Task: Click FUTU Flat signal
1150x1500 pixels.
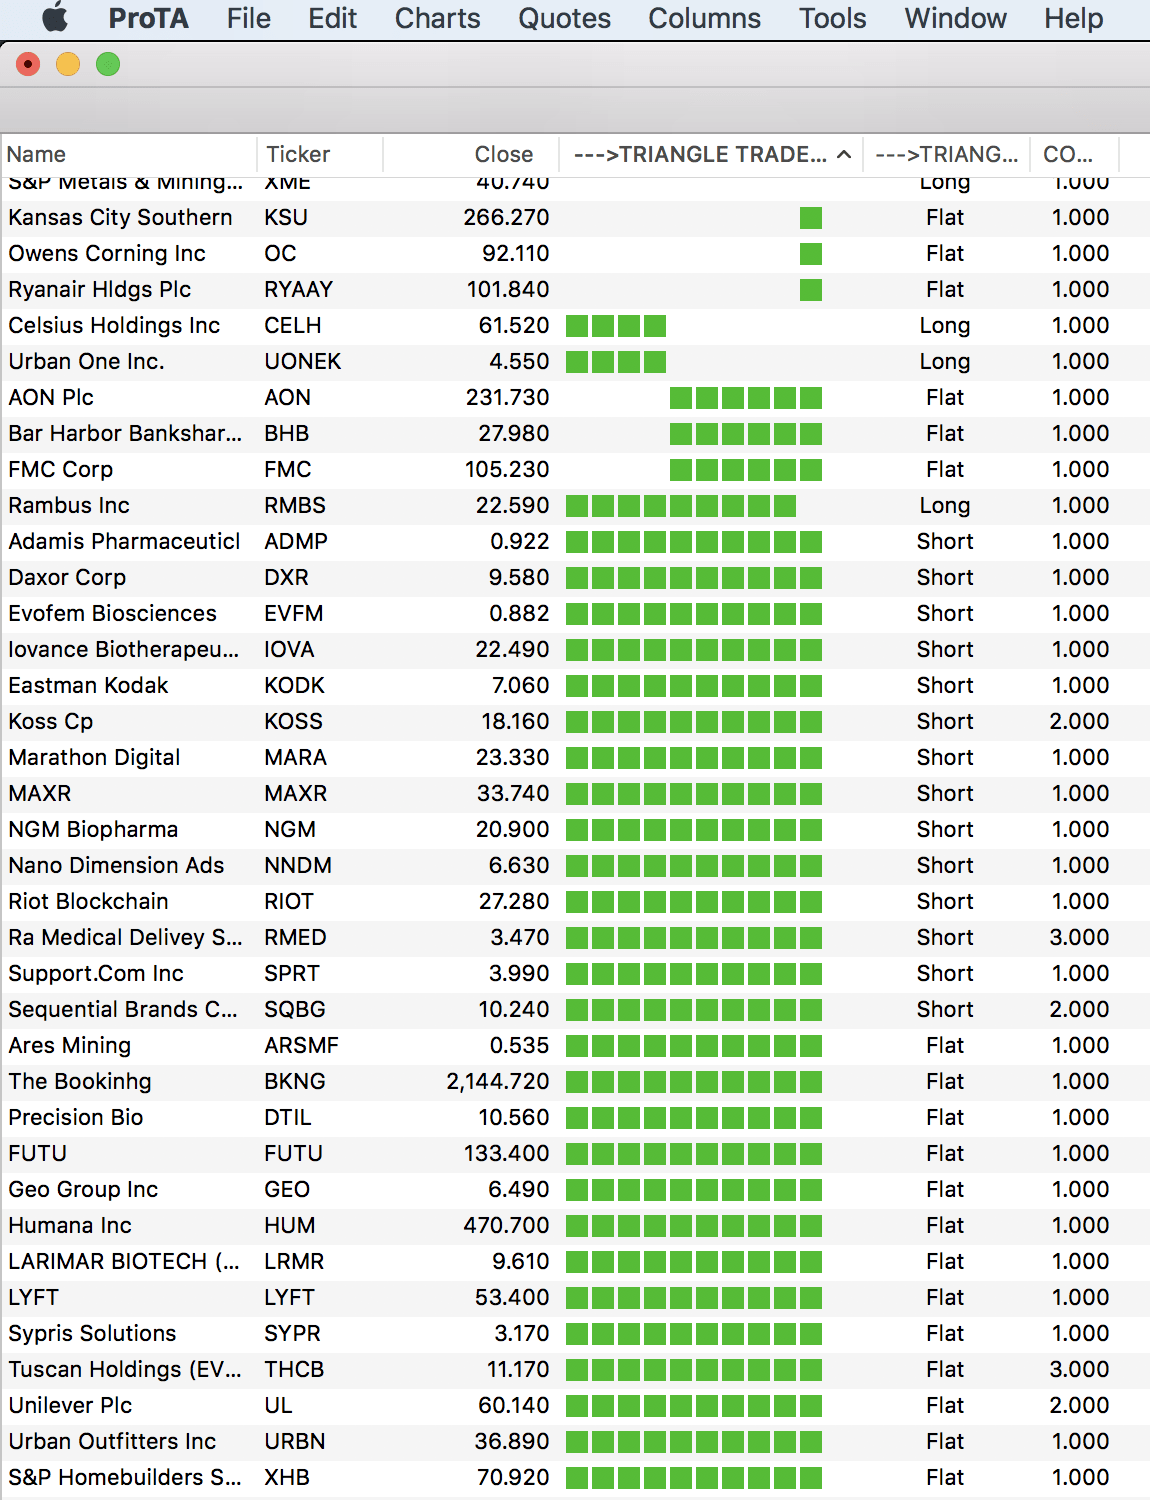Action: point(945,1153)
